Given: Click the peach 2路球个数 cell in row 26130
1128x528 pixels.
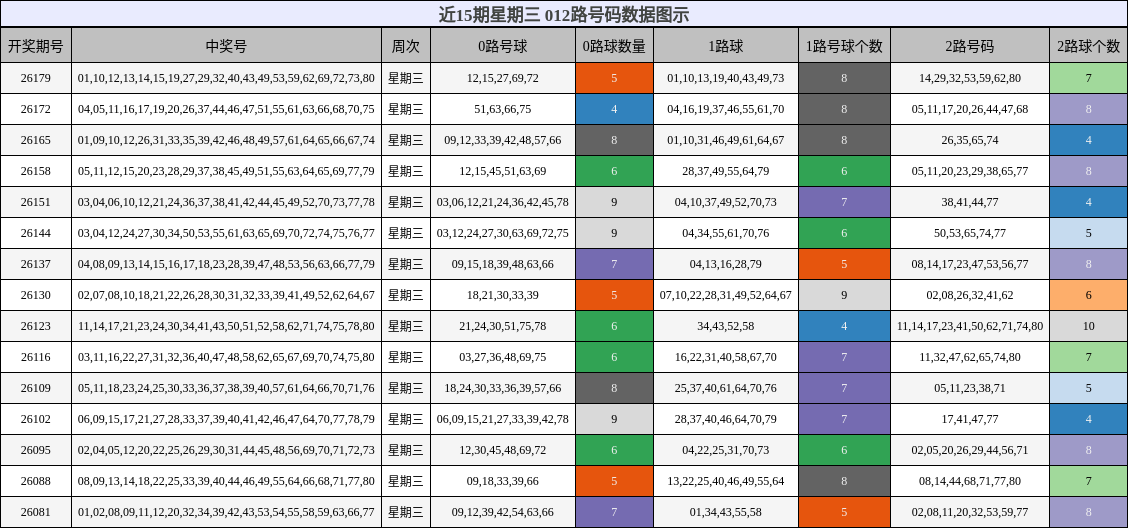Looking at the screenshot, I should pyautogui.click(x=1088, y=295).
